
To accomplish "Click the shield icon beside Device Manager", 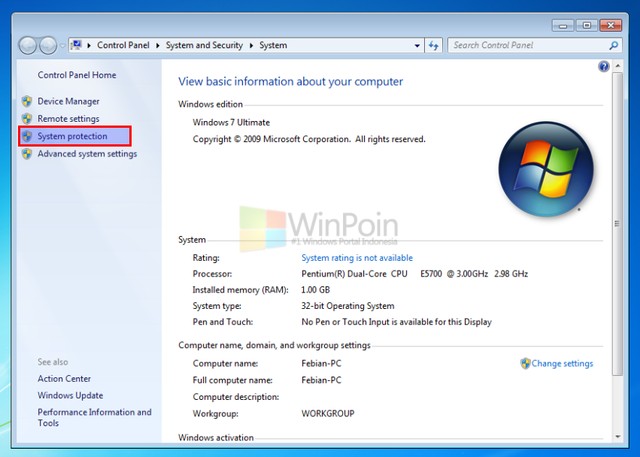I will [x=27, y=101].
